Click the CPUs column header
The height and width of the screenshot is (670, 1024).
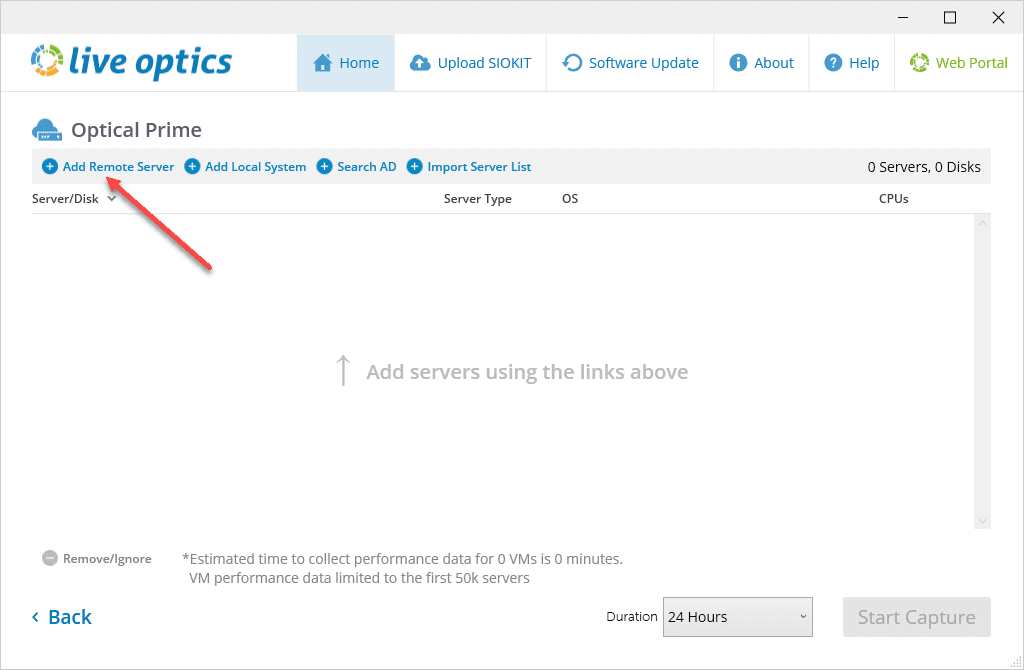pos(893,199)
